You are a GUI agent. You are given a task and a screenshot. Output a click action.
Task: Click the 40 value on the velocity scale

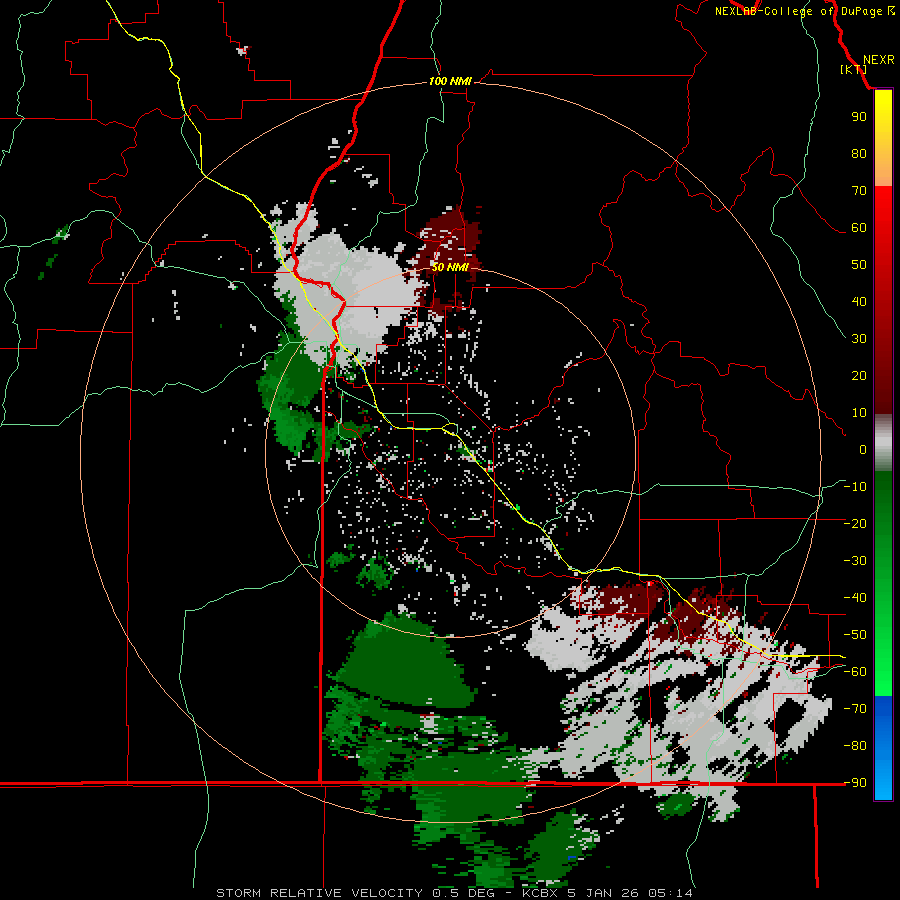859,302
